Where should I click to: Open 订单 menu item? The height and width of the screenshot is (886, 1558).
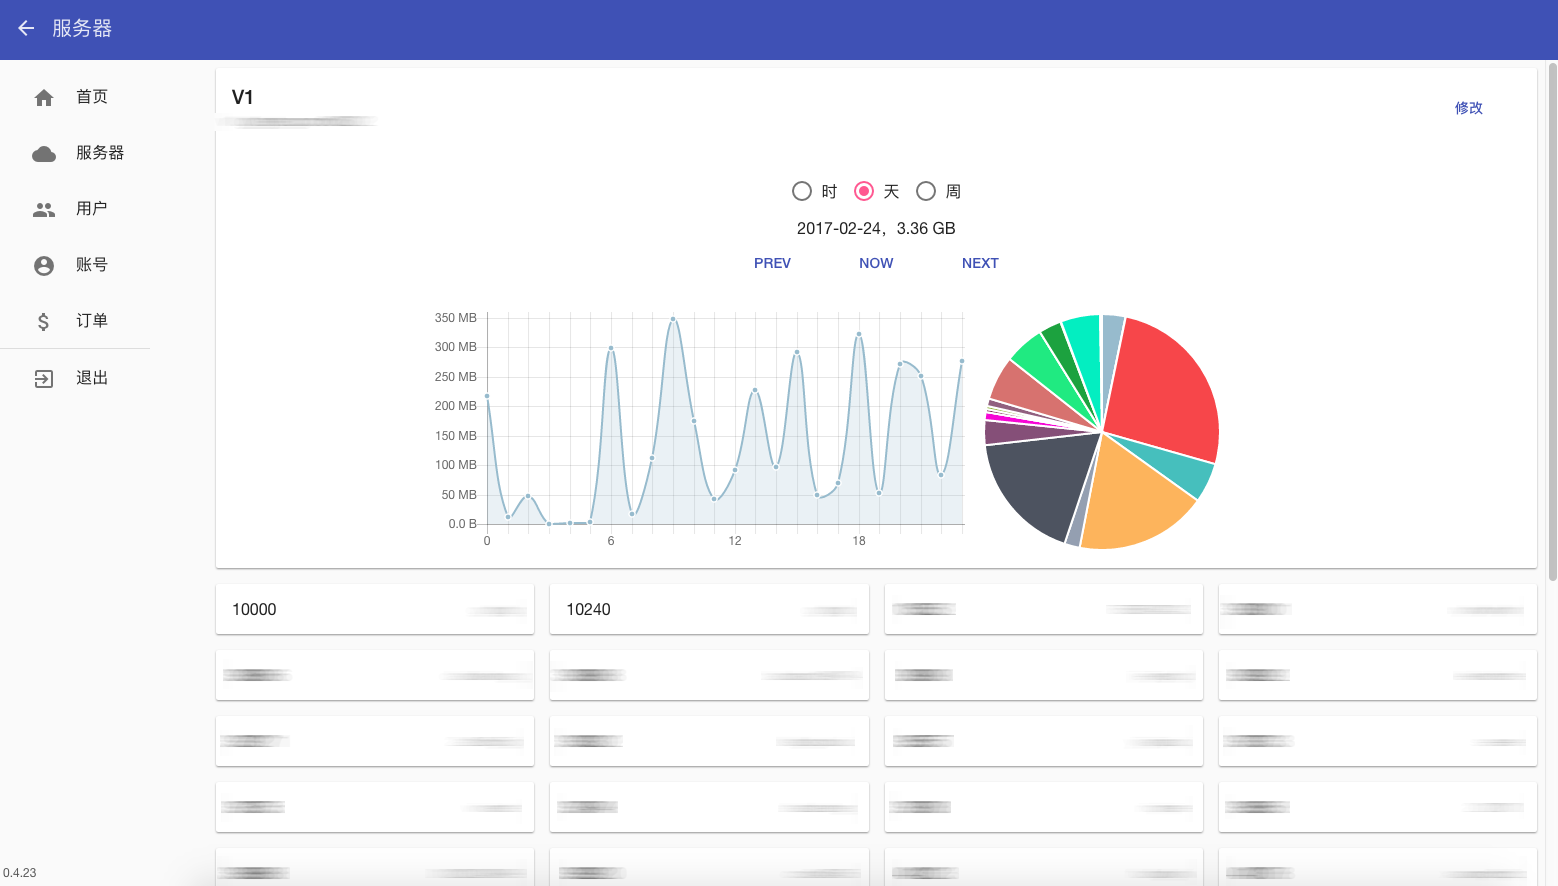point(75,321)
